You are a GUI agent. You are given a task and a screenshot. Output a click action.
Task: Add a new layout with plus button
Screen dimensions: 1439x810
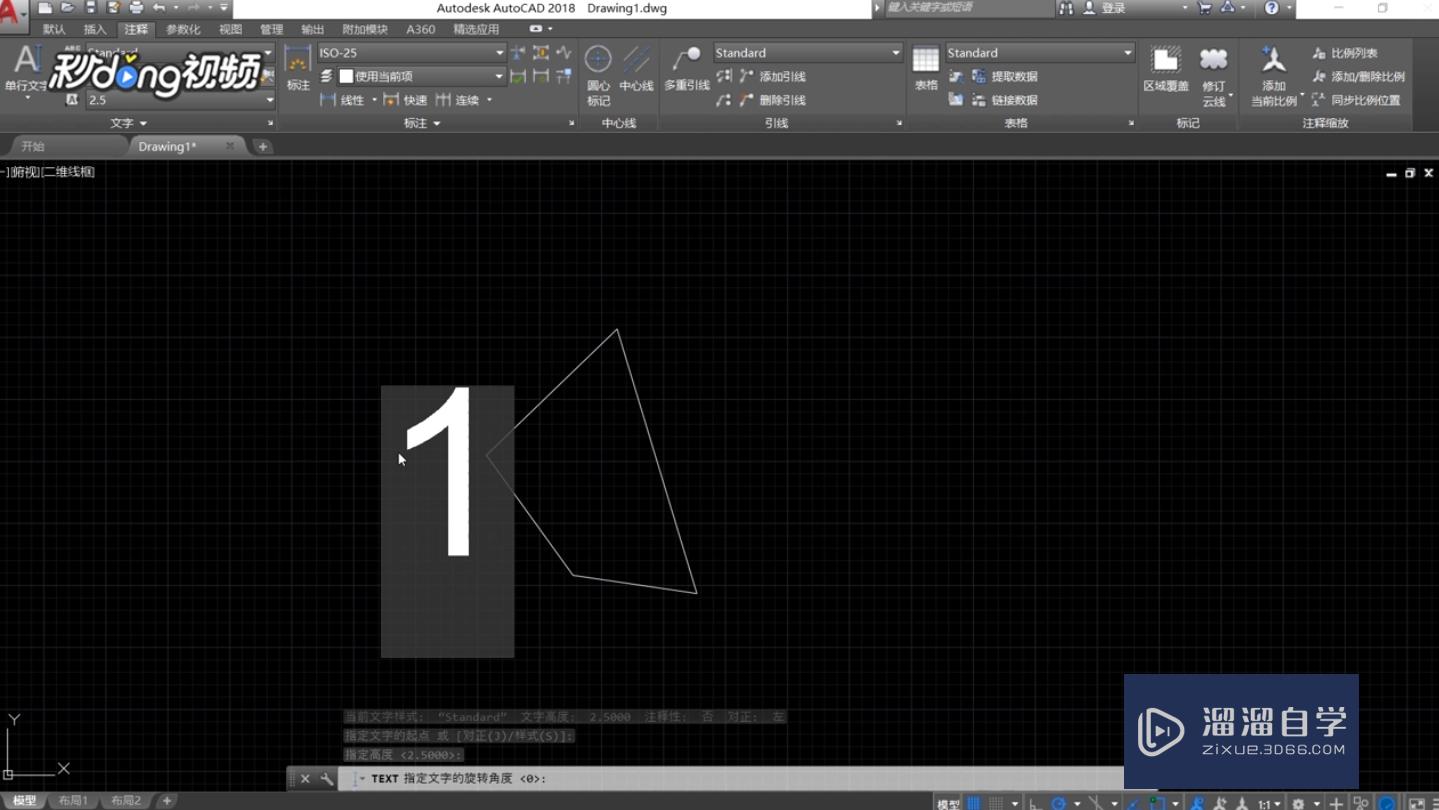coord(167,801)
